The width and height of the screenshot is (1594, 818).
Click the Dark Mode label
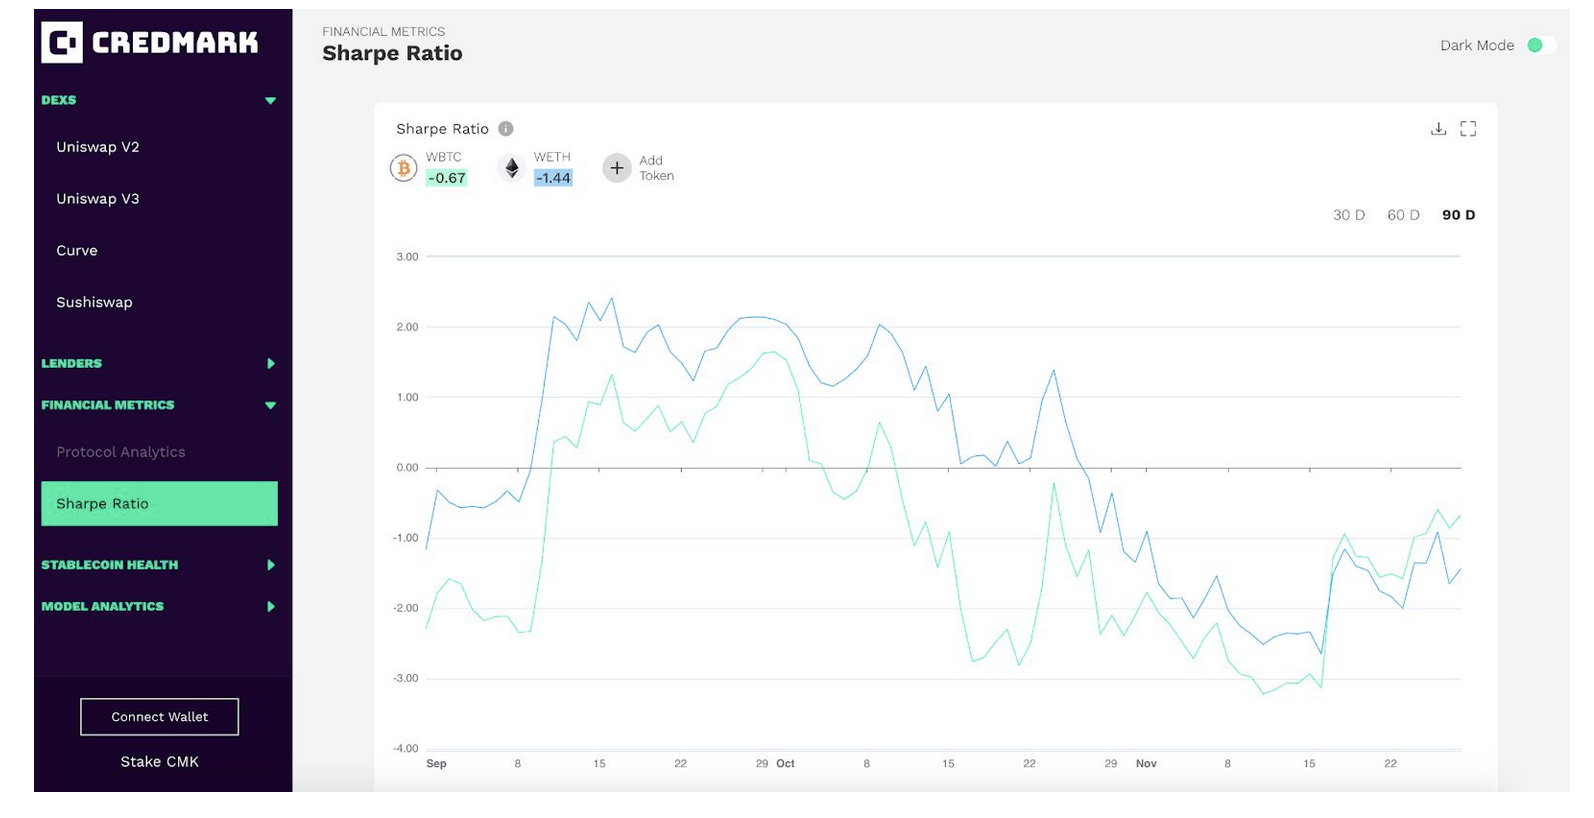[x=1477, y=45]
